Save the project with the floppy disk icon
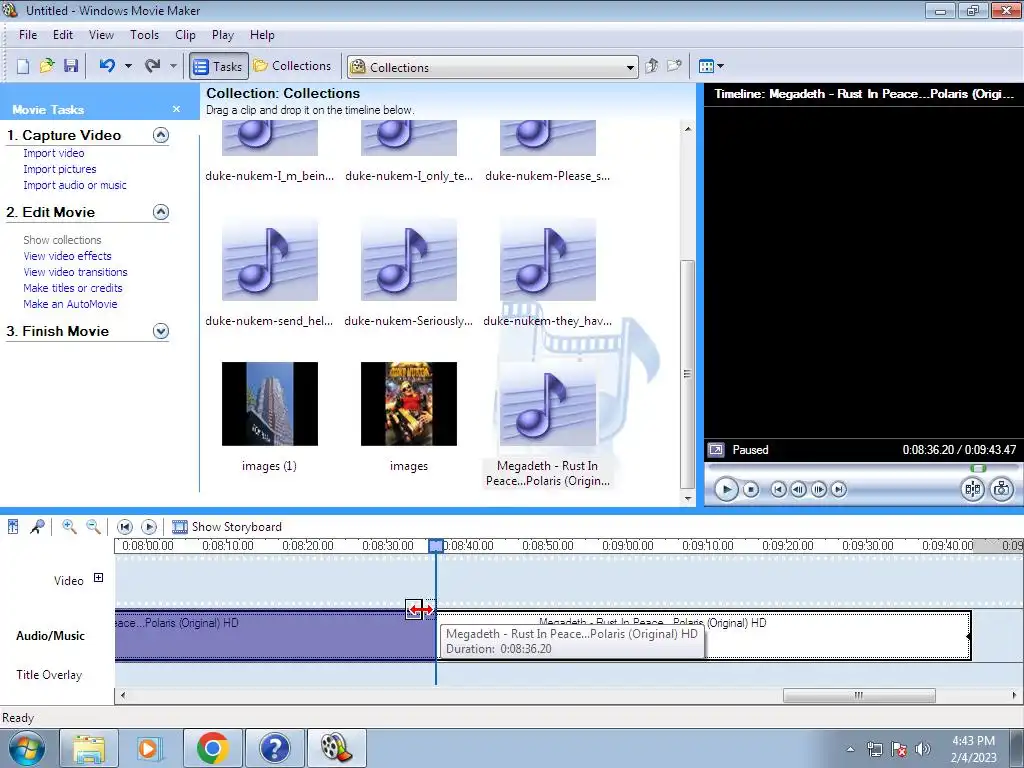This screenshot has height=768, width=1024. pyautogui.click(x=71, y=66)
